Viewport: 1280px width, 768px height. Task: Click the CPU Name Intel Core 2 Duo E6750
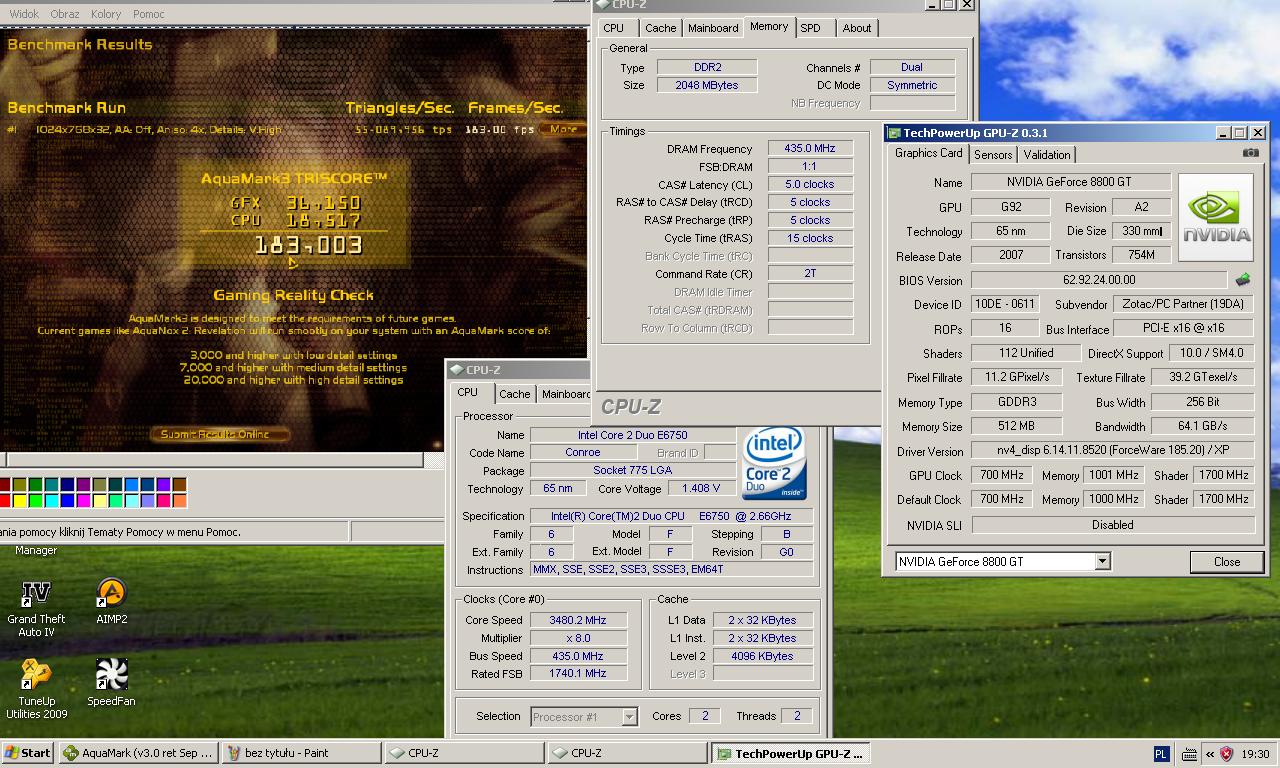[x=632, y=435]
